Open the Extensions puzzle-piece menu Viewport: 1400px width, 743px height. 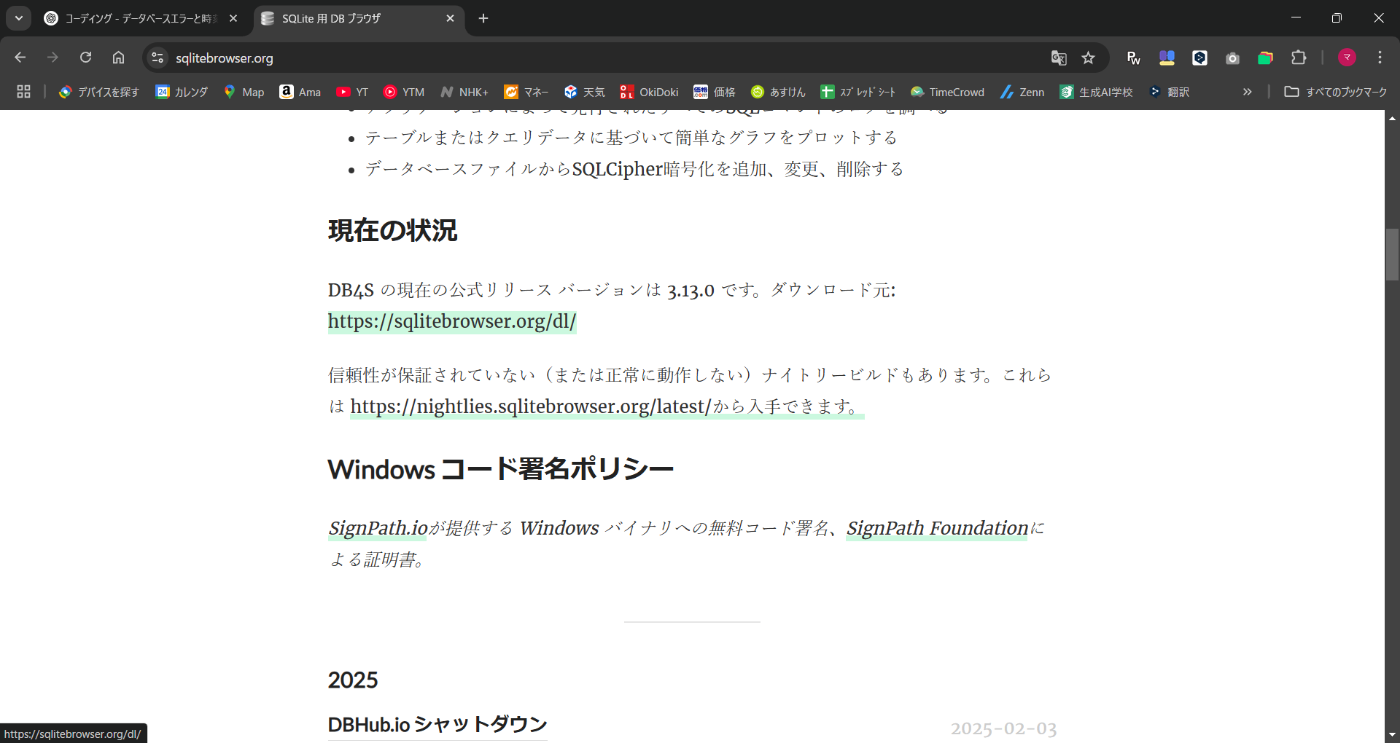1298,58
